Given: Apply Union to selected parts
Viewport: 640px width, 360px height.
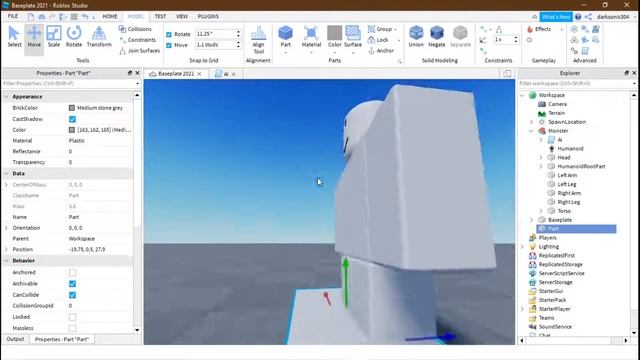Looking at the screenshot, I should click(416, 37).
